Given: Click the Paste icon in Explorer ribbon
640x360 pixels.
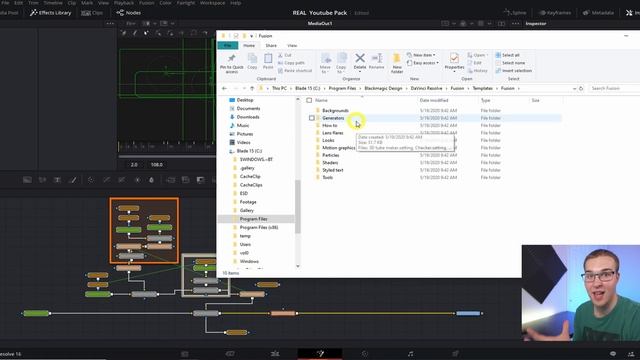Looking at the screenshot, I should tap(268, 61).
